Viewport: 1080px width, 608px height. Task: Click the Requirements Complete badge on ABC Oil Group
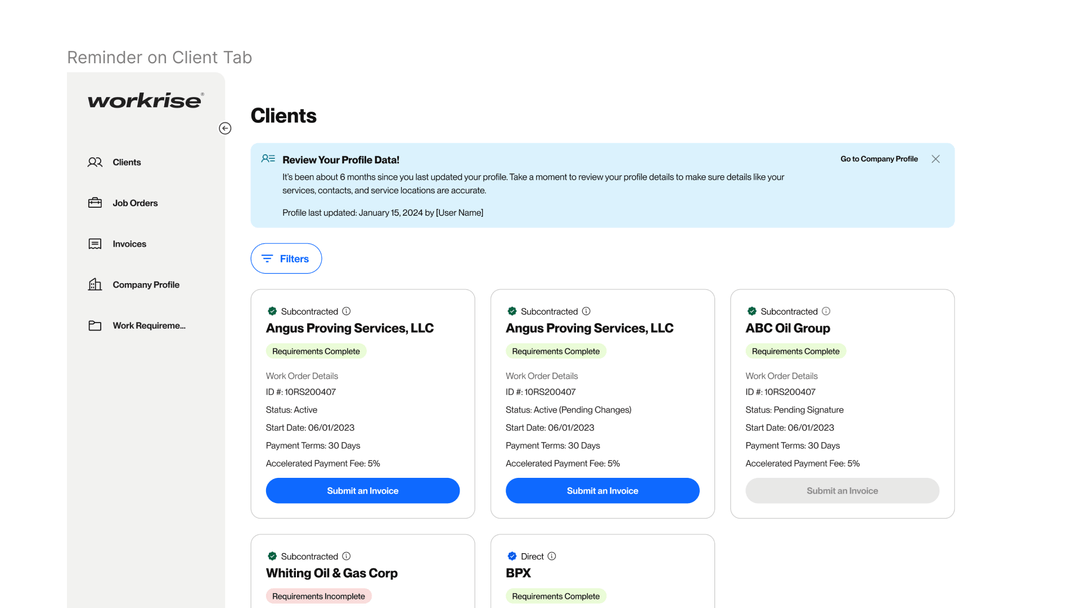[795, 351]
